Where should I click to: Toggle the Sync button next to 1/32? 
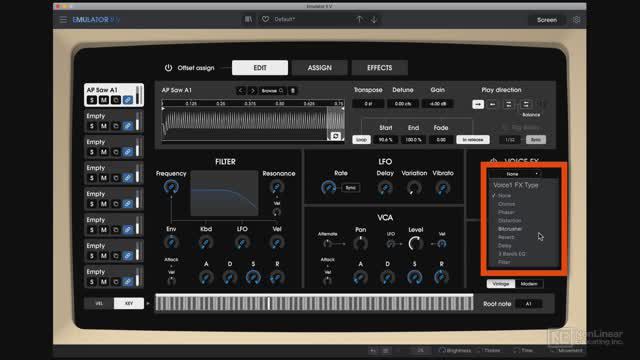coord(536,140)
